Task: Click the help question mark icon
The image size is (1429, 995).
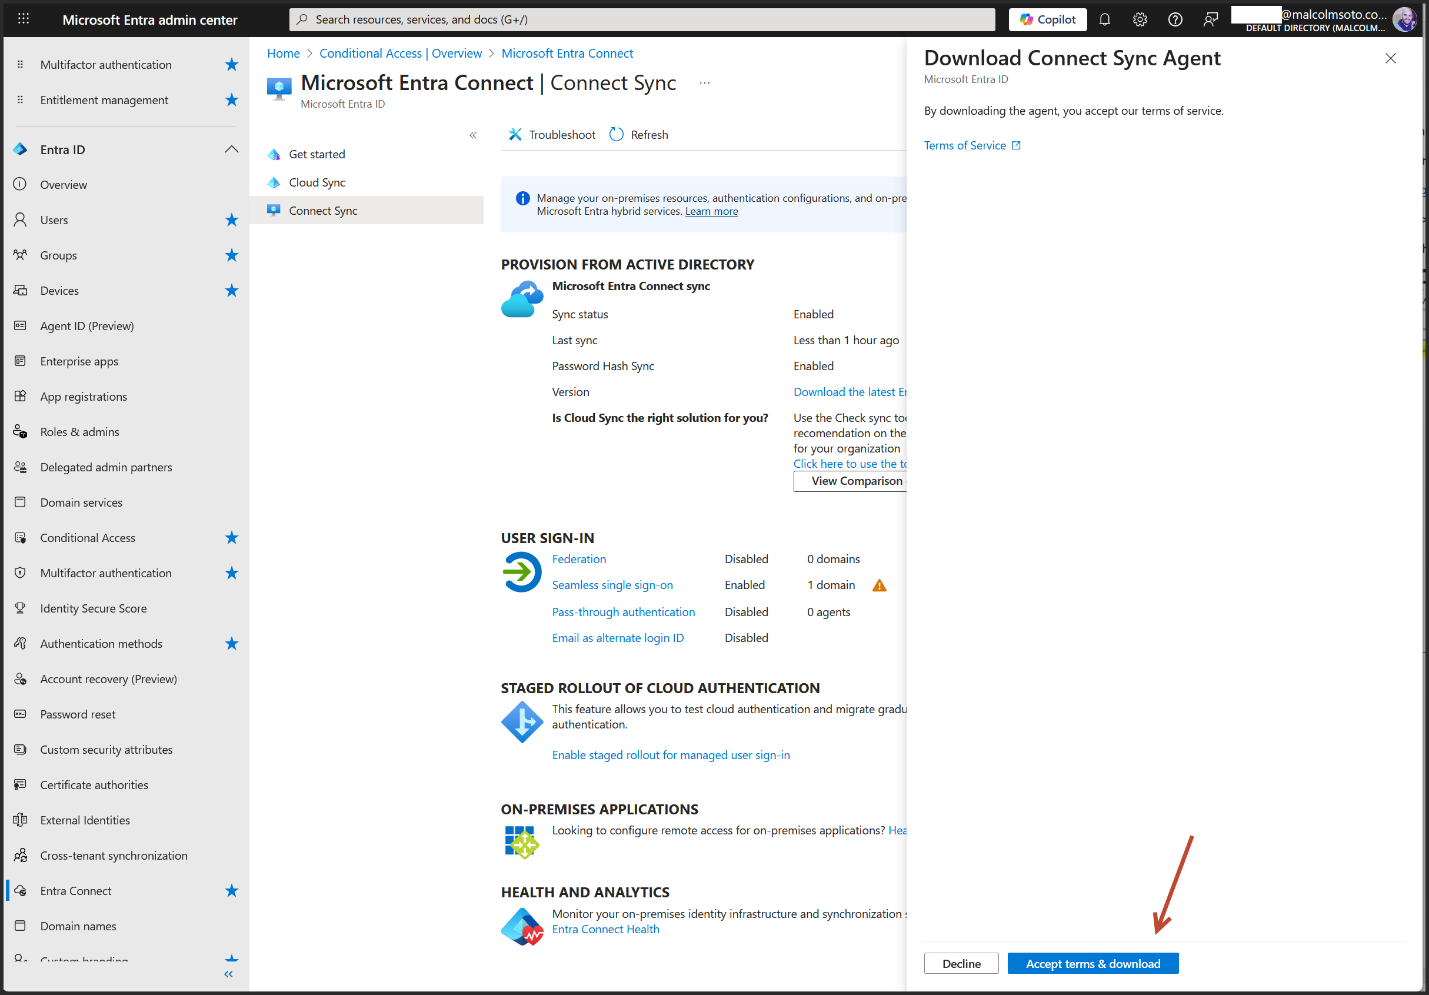Action: tap(1175, 19)
